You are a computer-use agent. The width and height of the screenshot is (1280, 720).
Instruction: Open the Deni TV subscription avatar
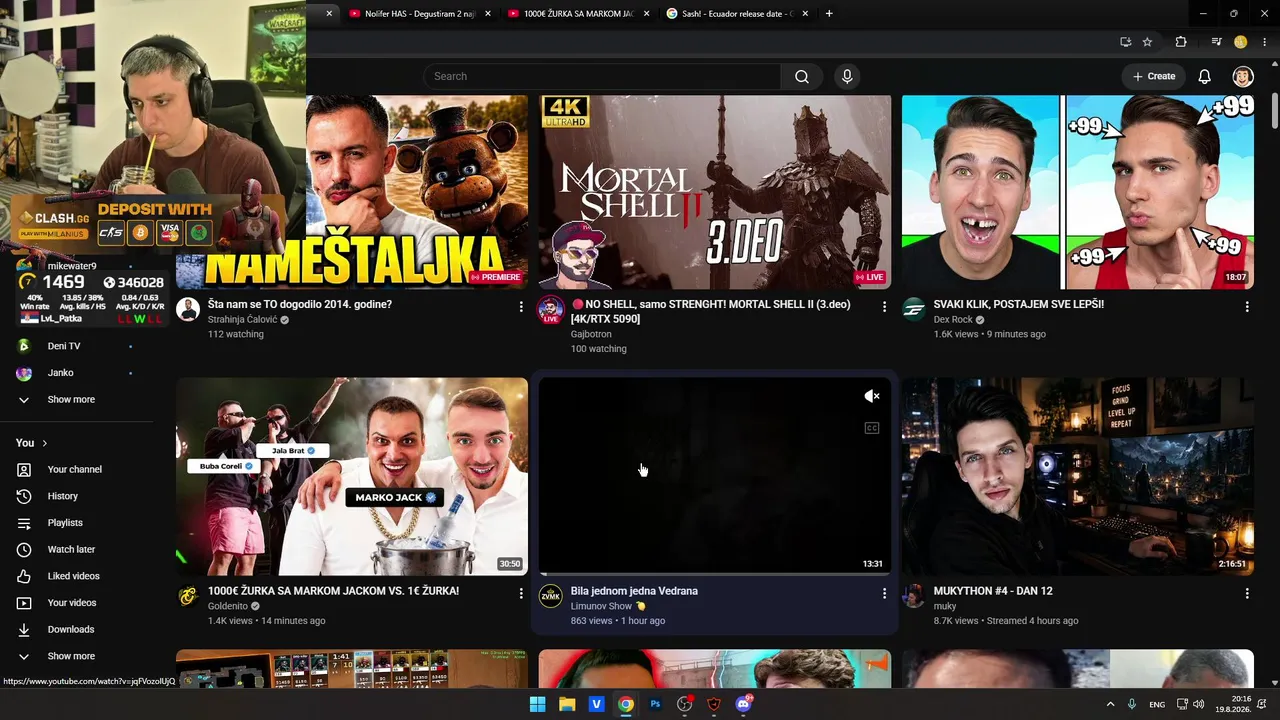click(24, 346)
